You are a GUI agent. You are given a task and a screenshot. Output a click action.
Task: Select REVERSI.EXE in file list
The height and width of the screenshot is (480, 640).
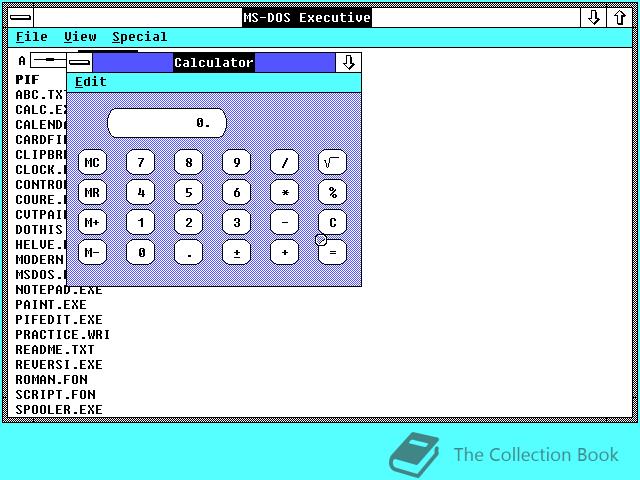click(59, 364)
